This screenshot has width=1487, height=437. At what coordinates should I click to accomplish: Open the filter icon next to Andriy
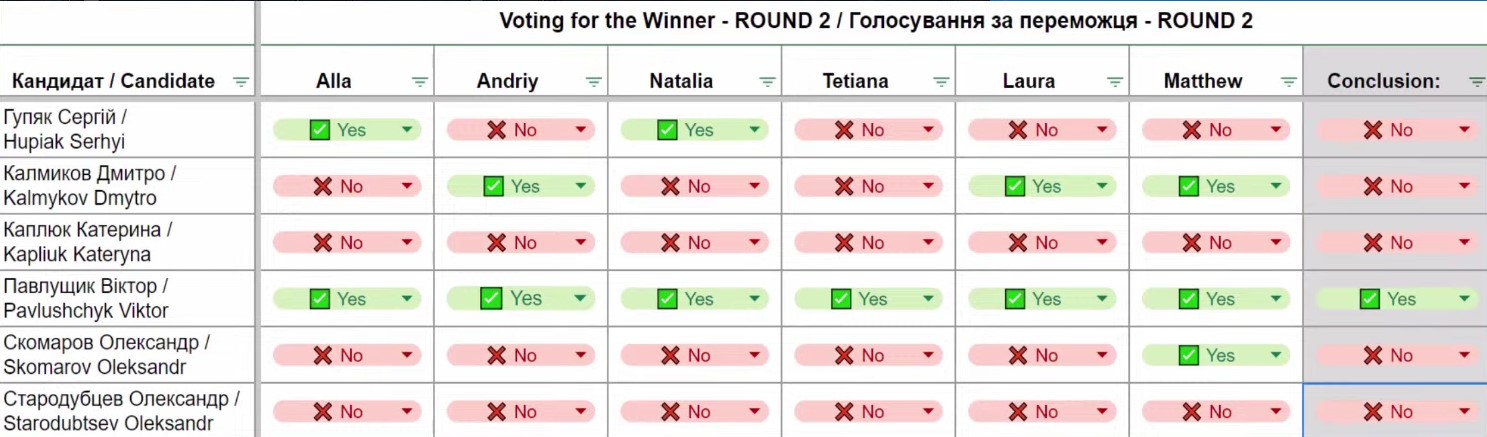click(x=594, y=82)
